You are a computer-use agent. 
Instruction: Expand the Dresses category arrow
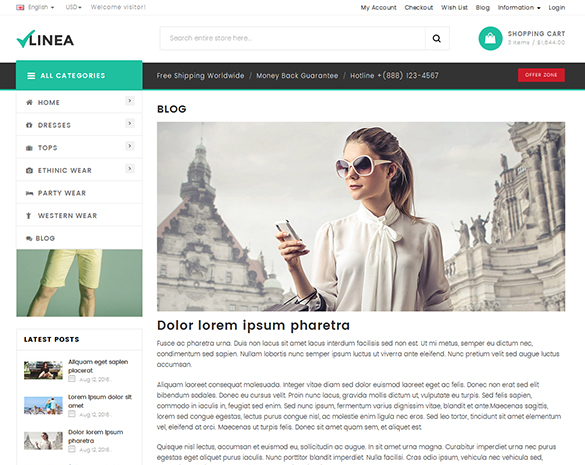129,123
